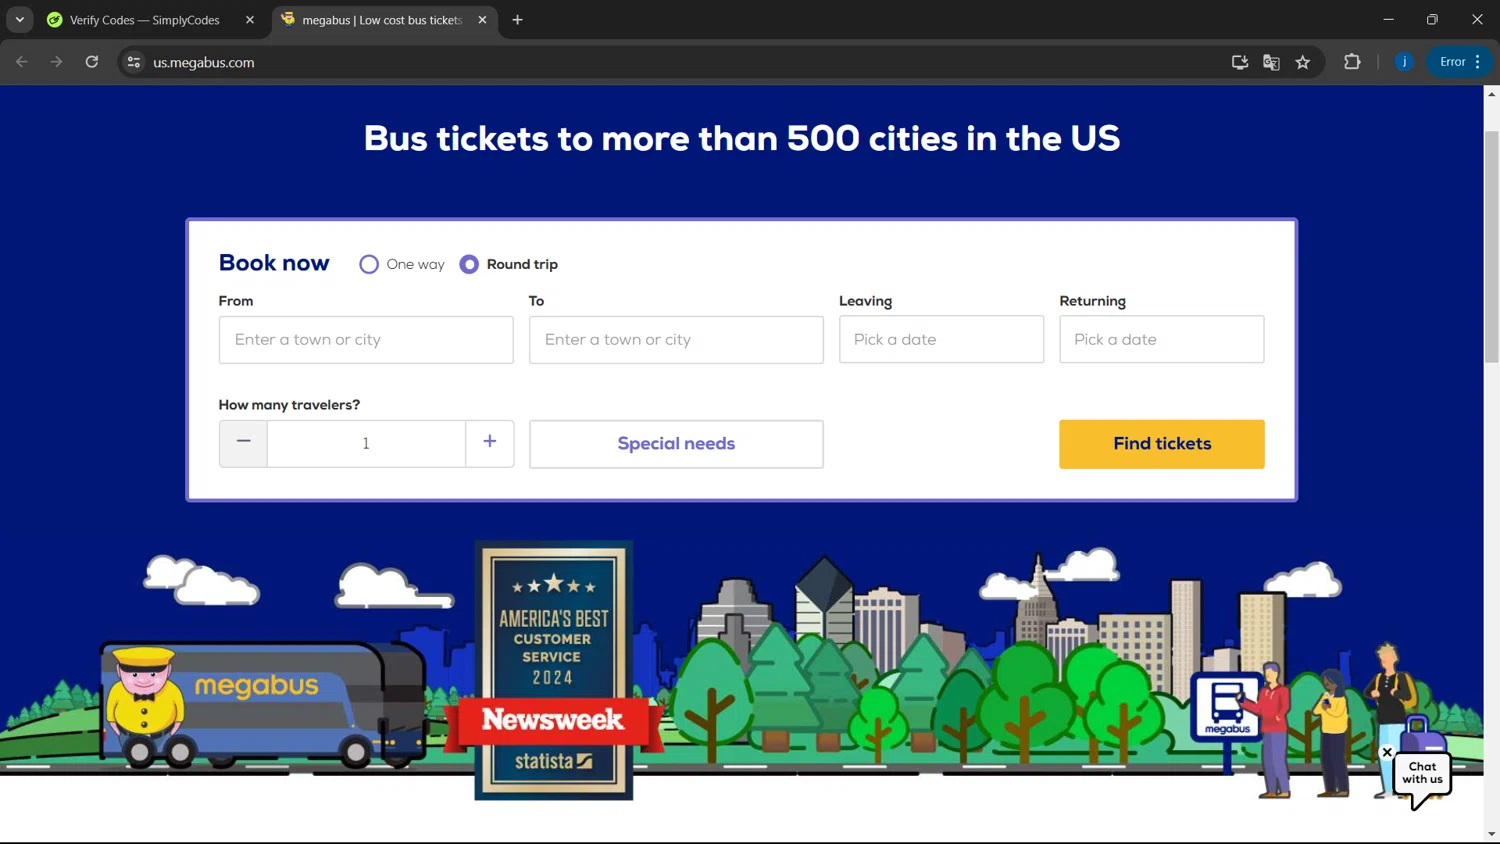The height and width of the screenshot is (844, 1500).
Task: Decrease travelers with the minus button
Action: pos(243,443)
